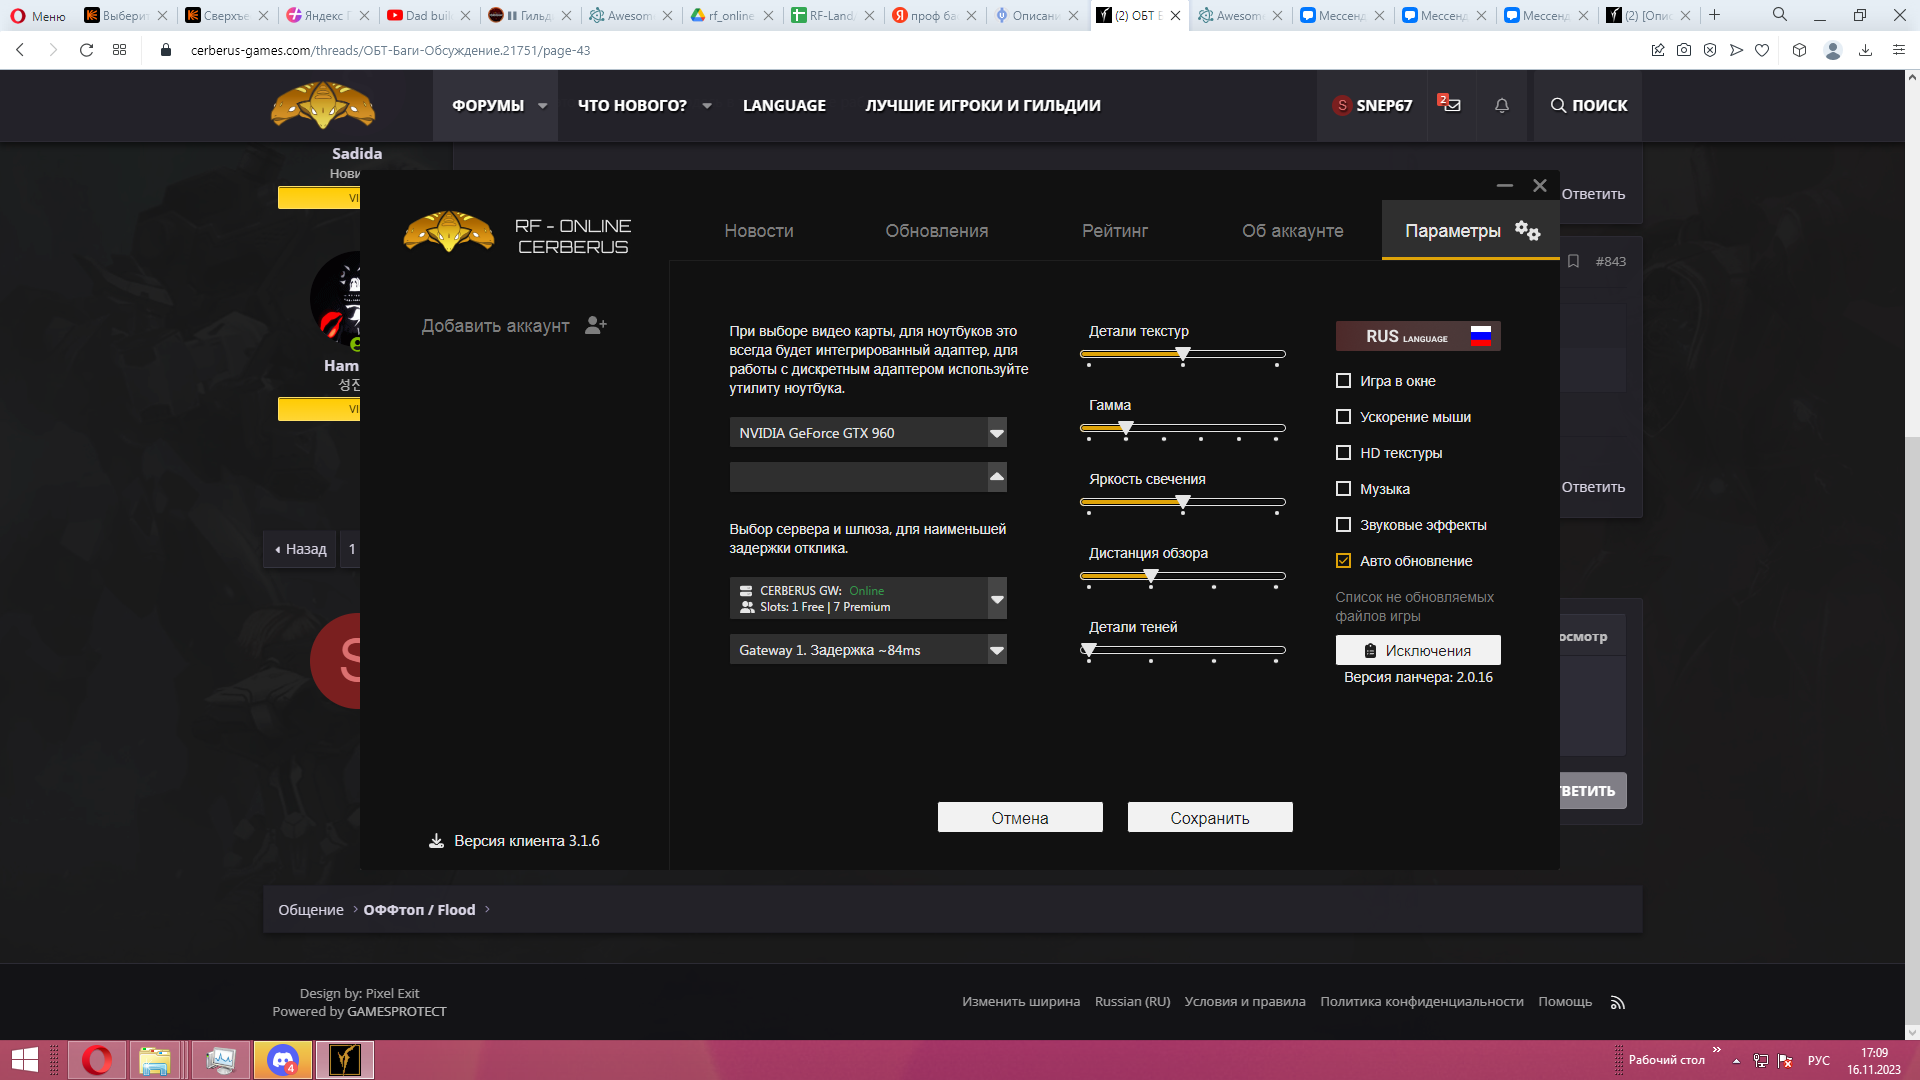Click the Исключения button
Viewport: 1920px width, 1080px height.
[x=1417, y=651]
